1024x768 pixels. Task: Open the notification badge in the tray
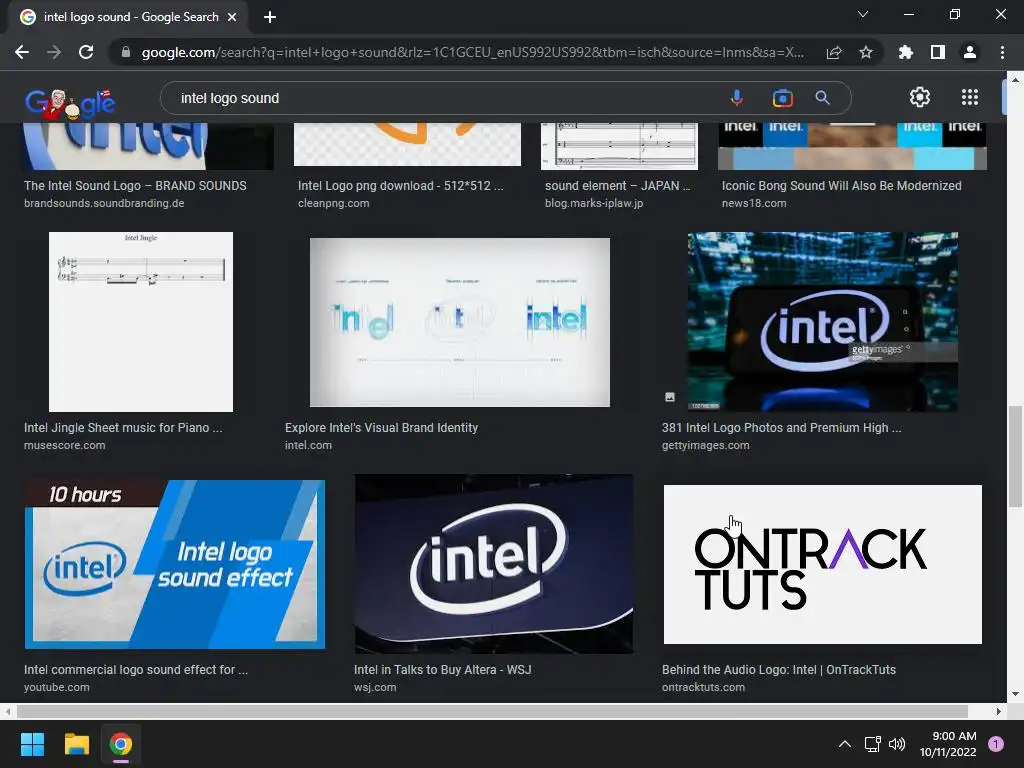(996, 744)
